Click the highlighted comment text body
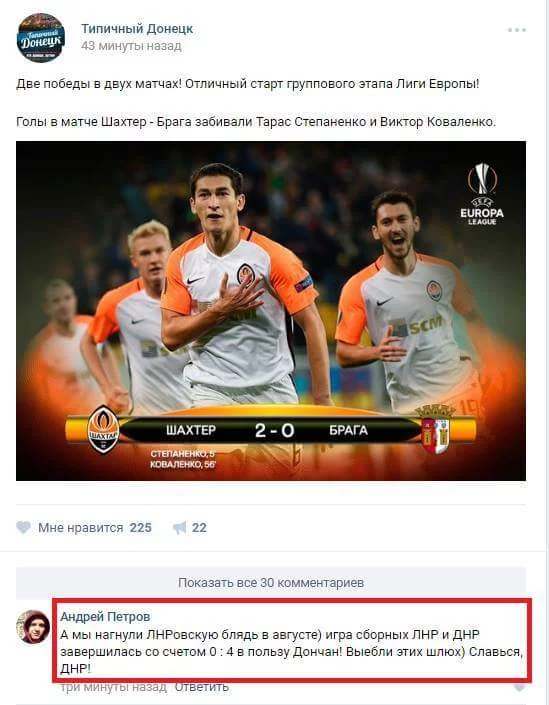 tap(291, 651)
